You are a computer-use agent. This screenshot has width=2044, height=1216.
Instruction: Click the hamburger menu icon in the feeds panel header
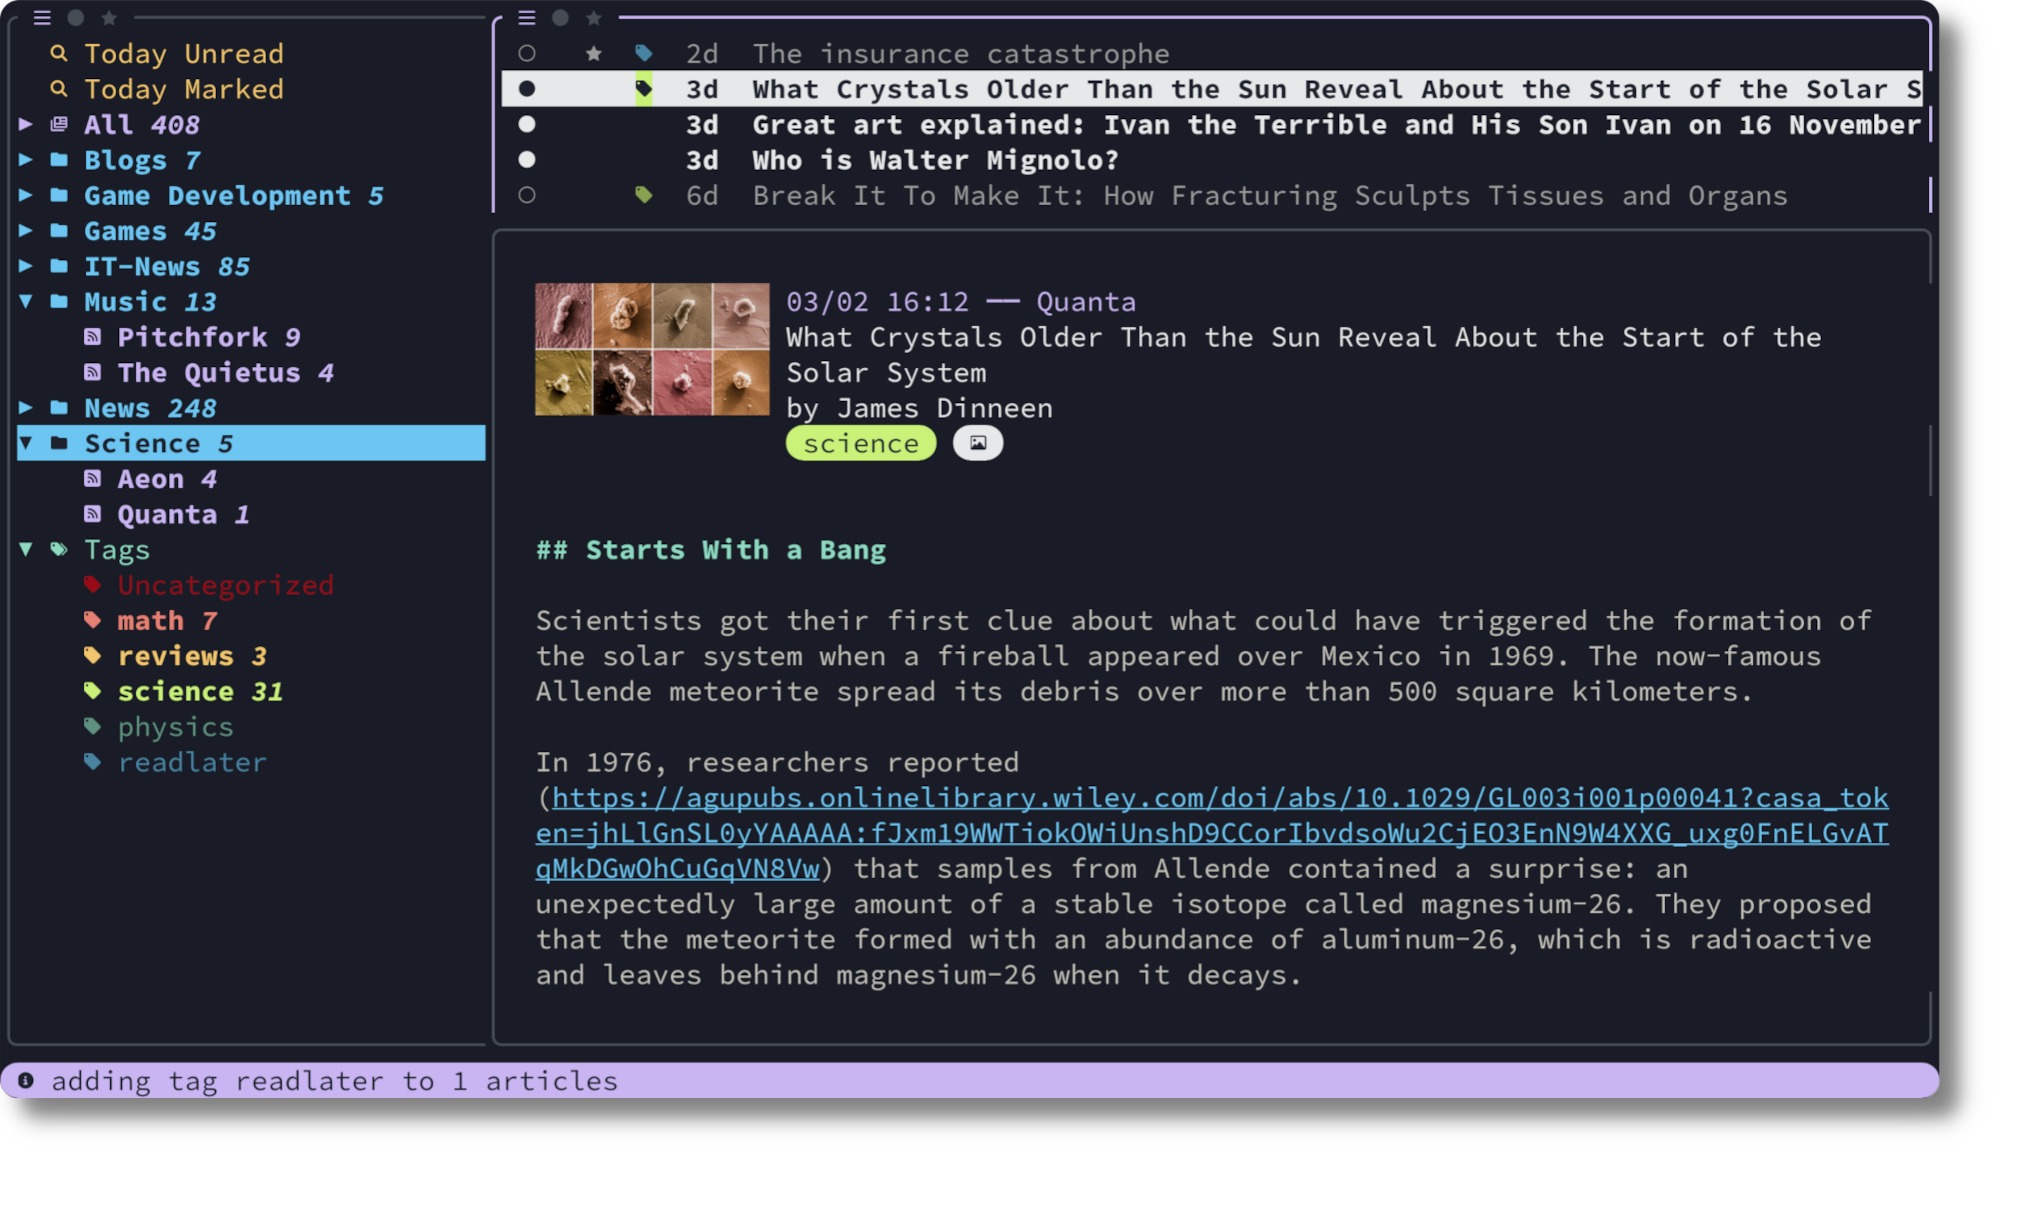pos(42,18)
